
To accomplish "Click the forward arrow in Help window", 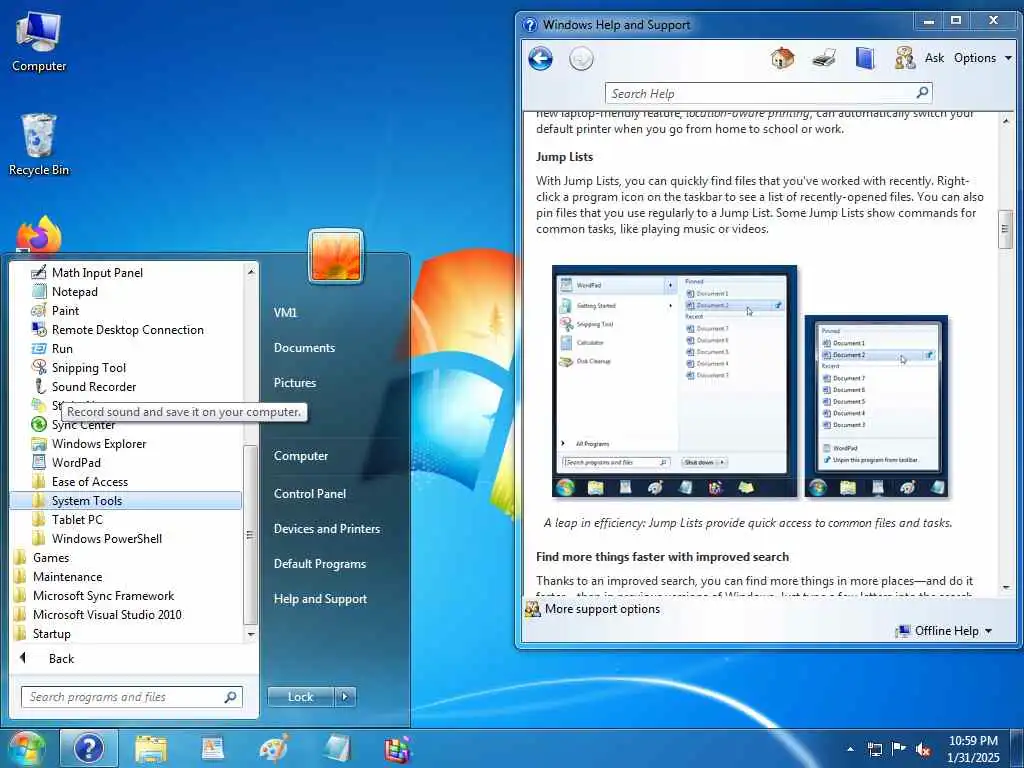I will (581, 59).
